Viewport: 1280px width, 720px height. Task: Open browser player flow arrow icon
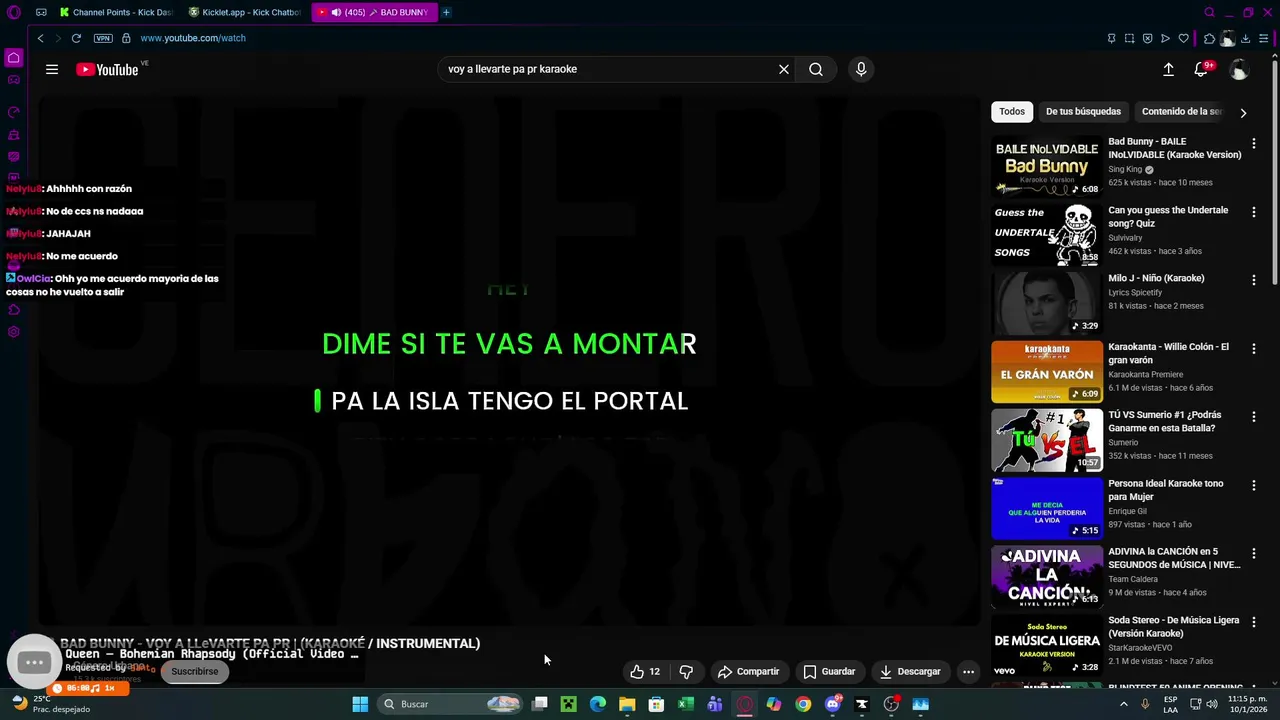[1165, 38]
